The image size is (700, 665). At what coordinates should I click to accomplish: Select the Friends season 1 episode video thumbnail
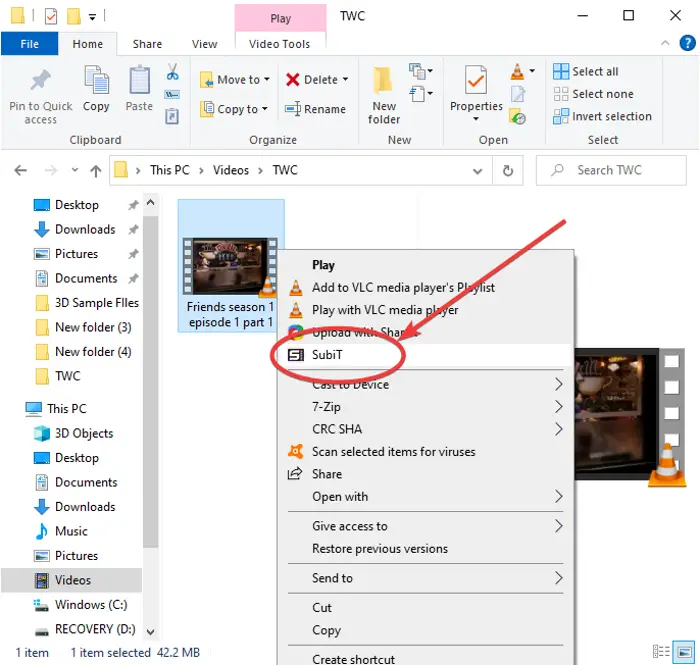coord(230,268)
